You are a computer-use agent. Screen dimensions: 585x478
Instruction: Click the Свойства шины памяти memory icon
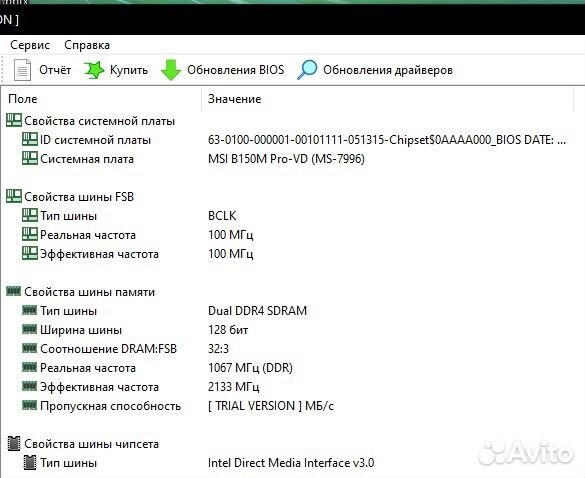14,291
